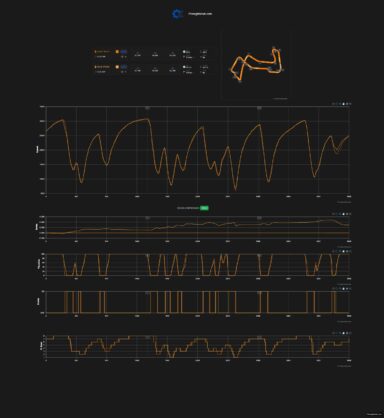
Task: Click the highlighted modebar icon above Speed chart
Action: pos(344,104)
